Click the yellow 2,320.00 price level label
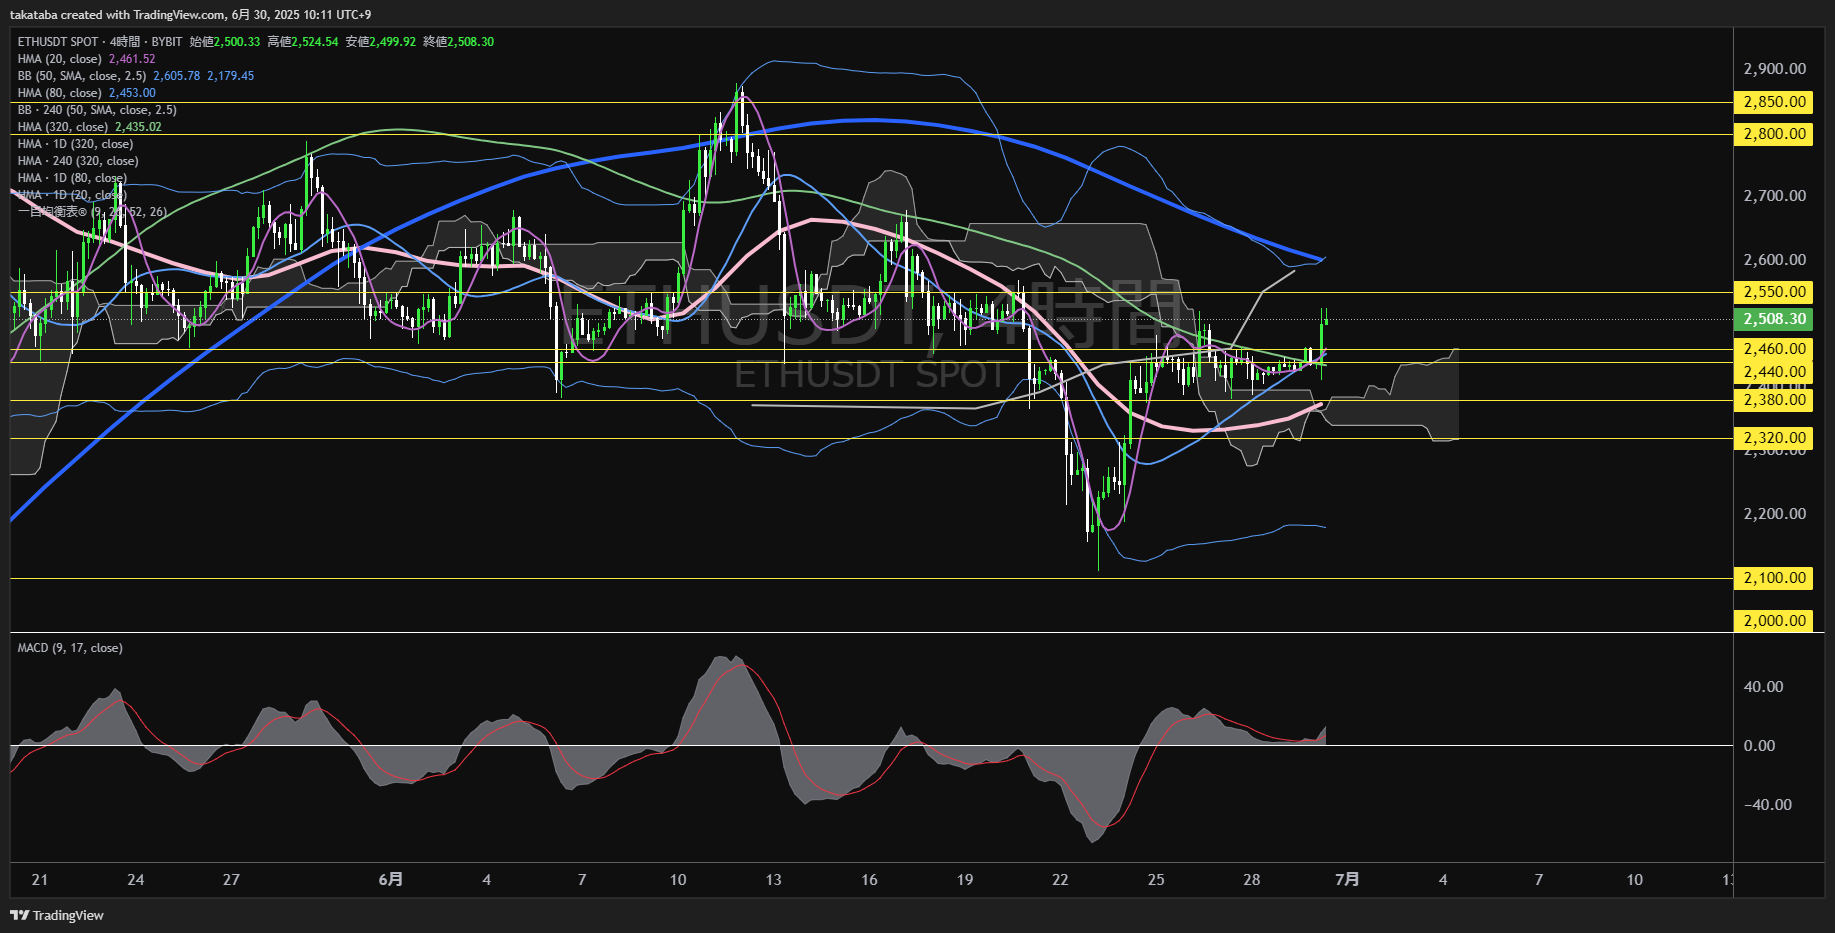1835x933 pixels. [1774, 438]
